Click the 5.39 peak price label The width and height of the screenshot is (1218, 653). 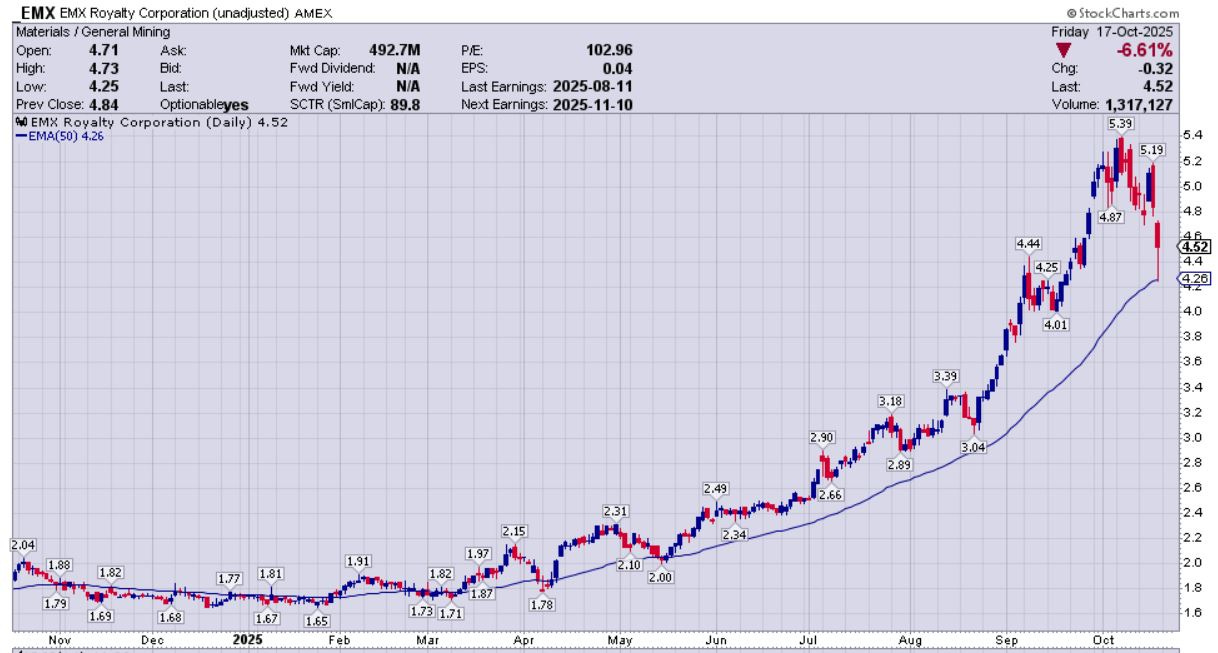coord(1119,123)
